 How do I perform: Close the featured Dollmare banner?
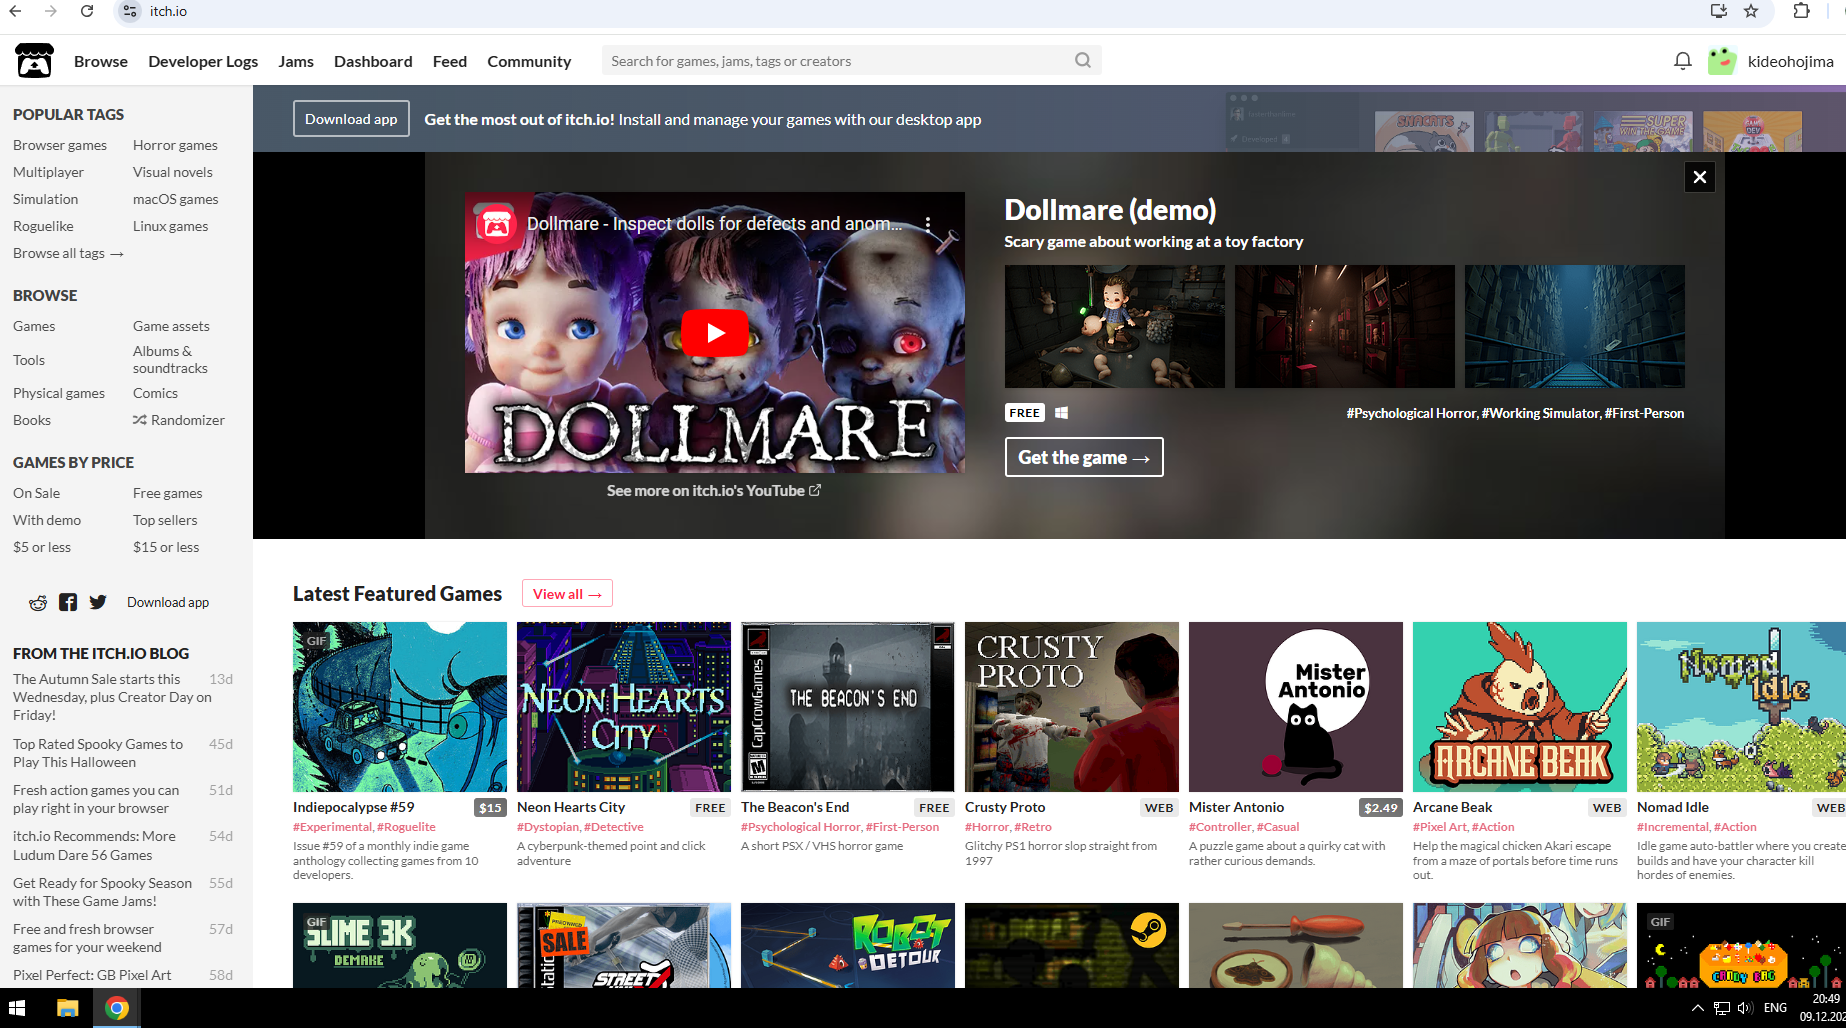(x=1699, y=177)
